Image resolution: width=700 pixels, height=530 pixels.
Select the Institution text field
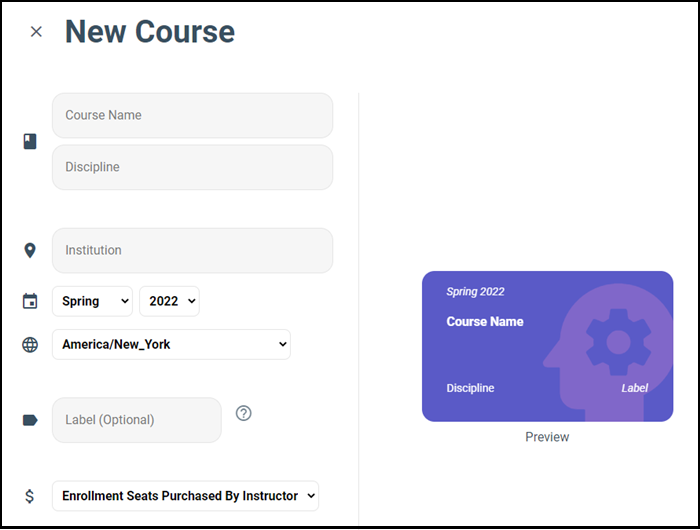pos(192,251)
